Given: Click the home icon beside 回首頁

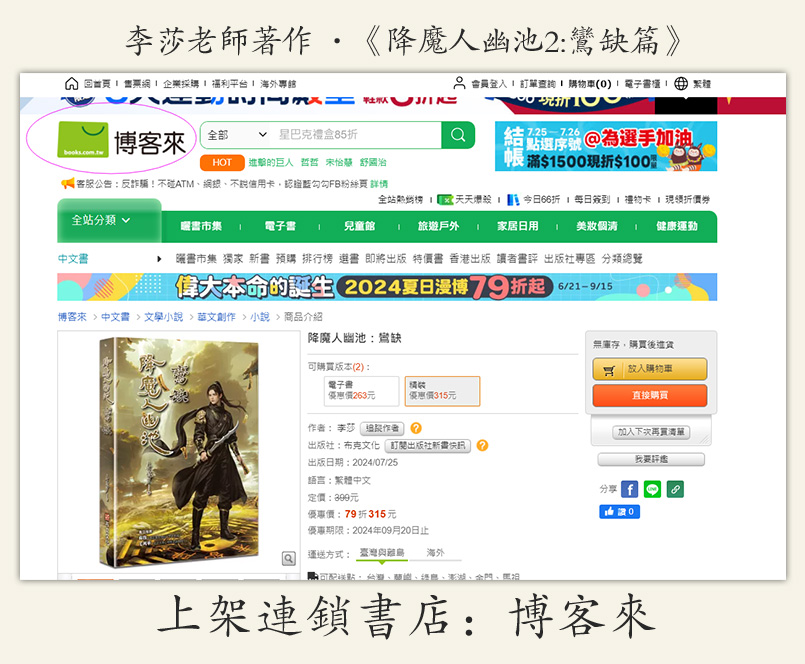Looking at the screenshot, I should [x=71, y=83].
